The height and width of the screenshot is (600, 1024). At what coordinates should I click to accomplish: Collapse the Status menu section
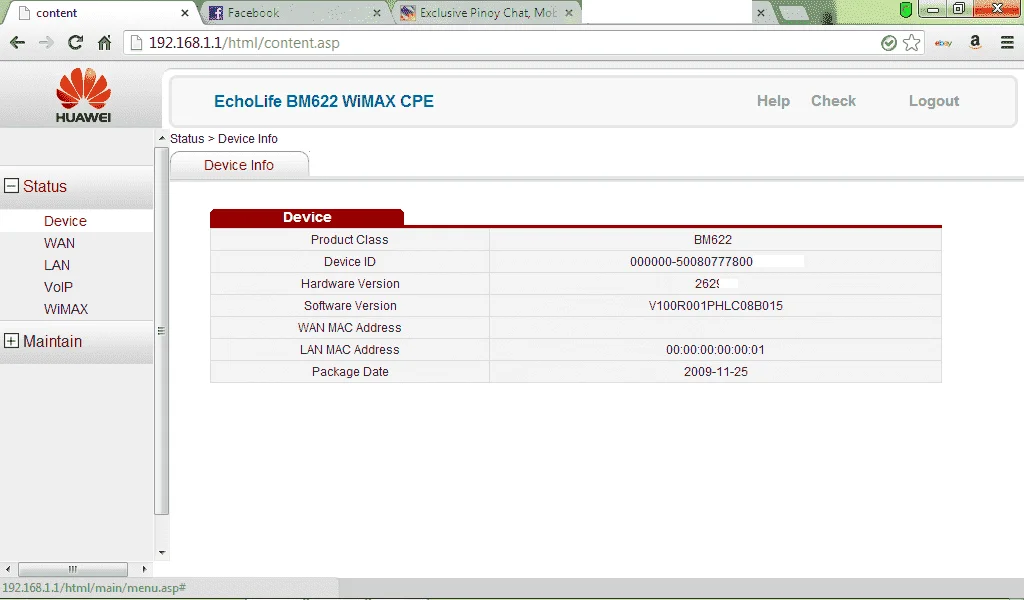coord(11,186)
